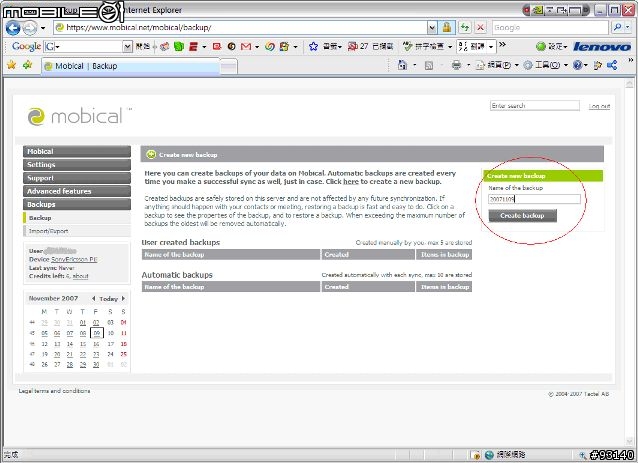This screenshot has width=638, height=463.
Task: Go back with the browser Back arrow
Action: tap(13, 28)
